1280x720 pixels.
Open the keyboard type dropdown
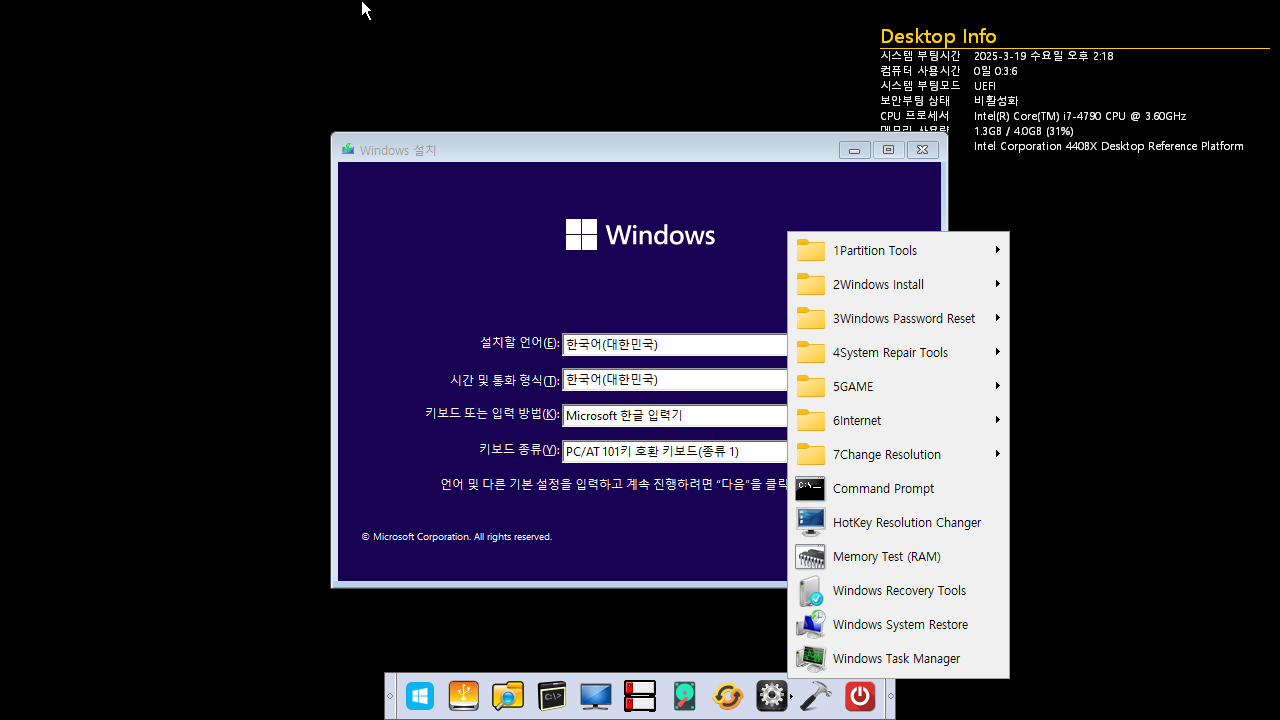coord(675,451)
